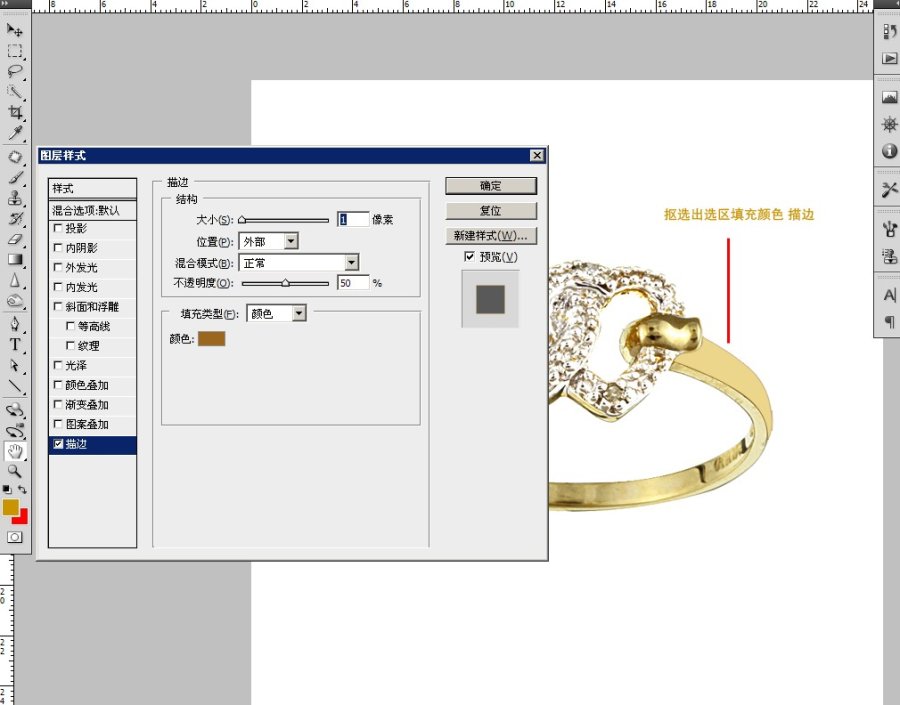
Task: Select the Eyedropper tool
Action: (x=15, y=133)
